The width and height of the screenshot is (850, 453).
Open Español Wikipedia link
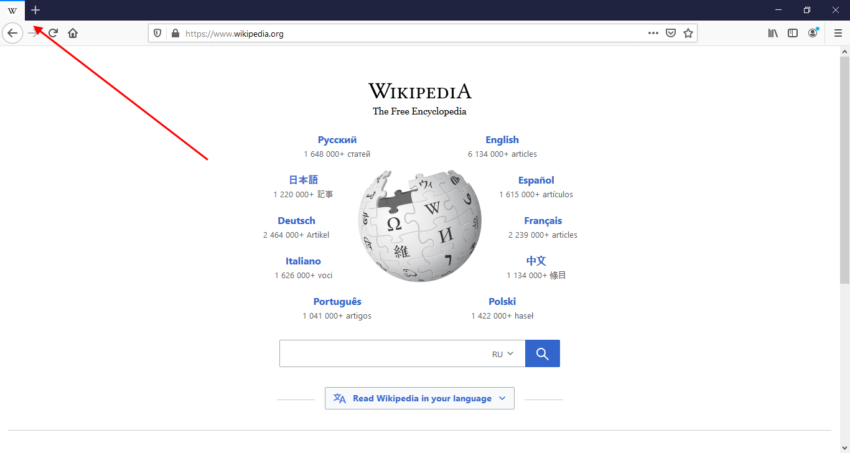coord(536,180)
